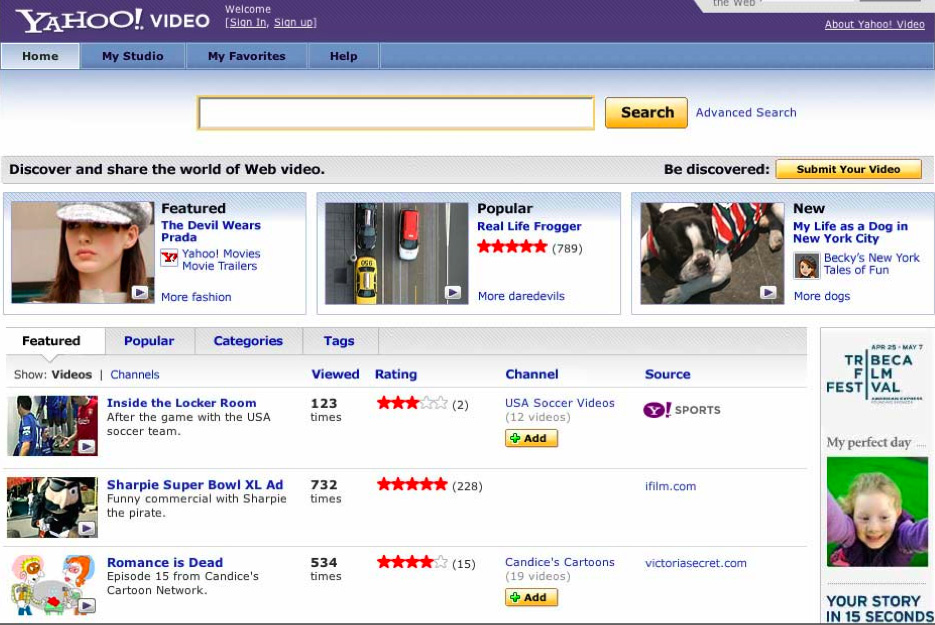
Task: Open Inside the Locker Room video title
Action: [x=181, y=403]
